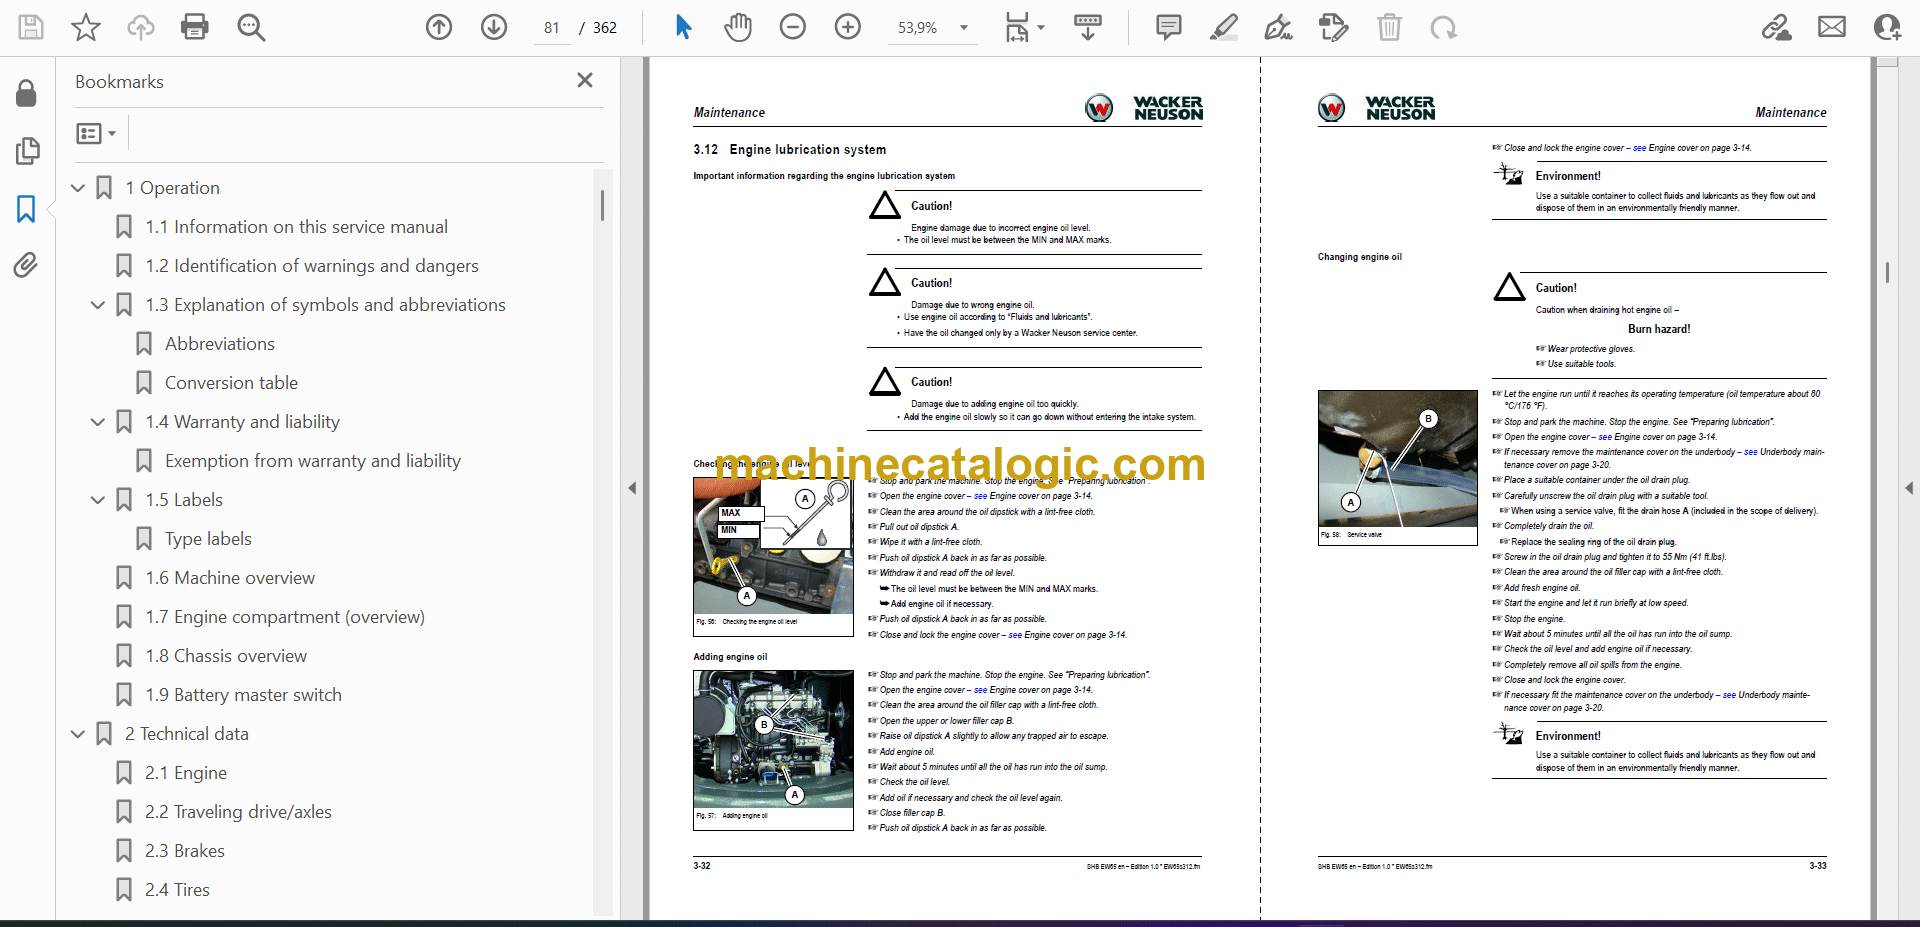Select the hand pan tool
The height and width of the screenshot is (927, 1920).
[x=738, y=27]
